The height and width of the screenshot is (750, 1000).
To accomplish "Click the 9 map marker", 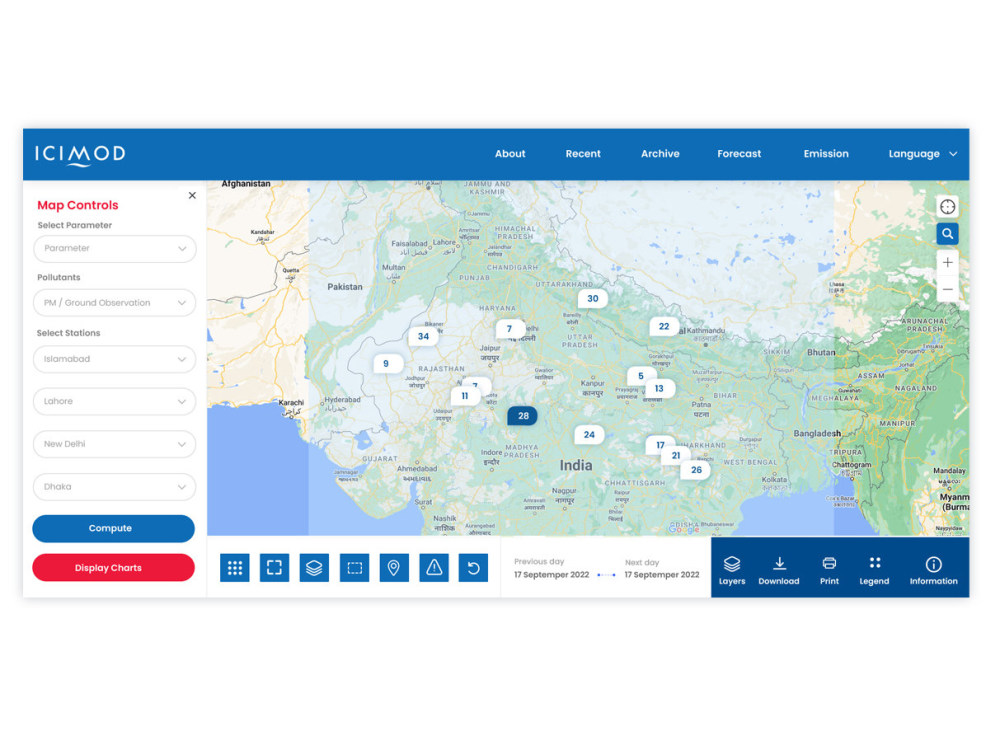I will (386, 364).
